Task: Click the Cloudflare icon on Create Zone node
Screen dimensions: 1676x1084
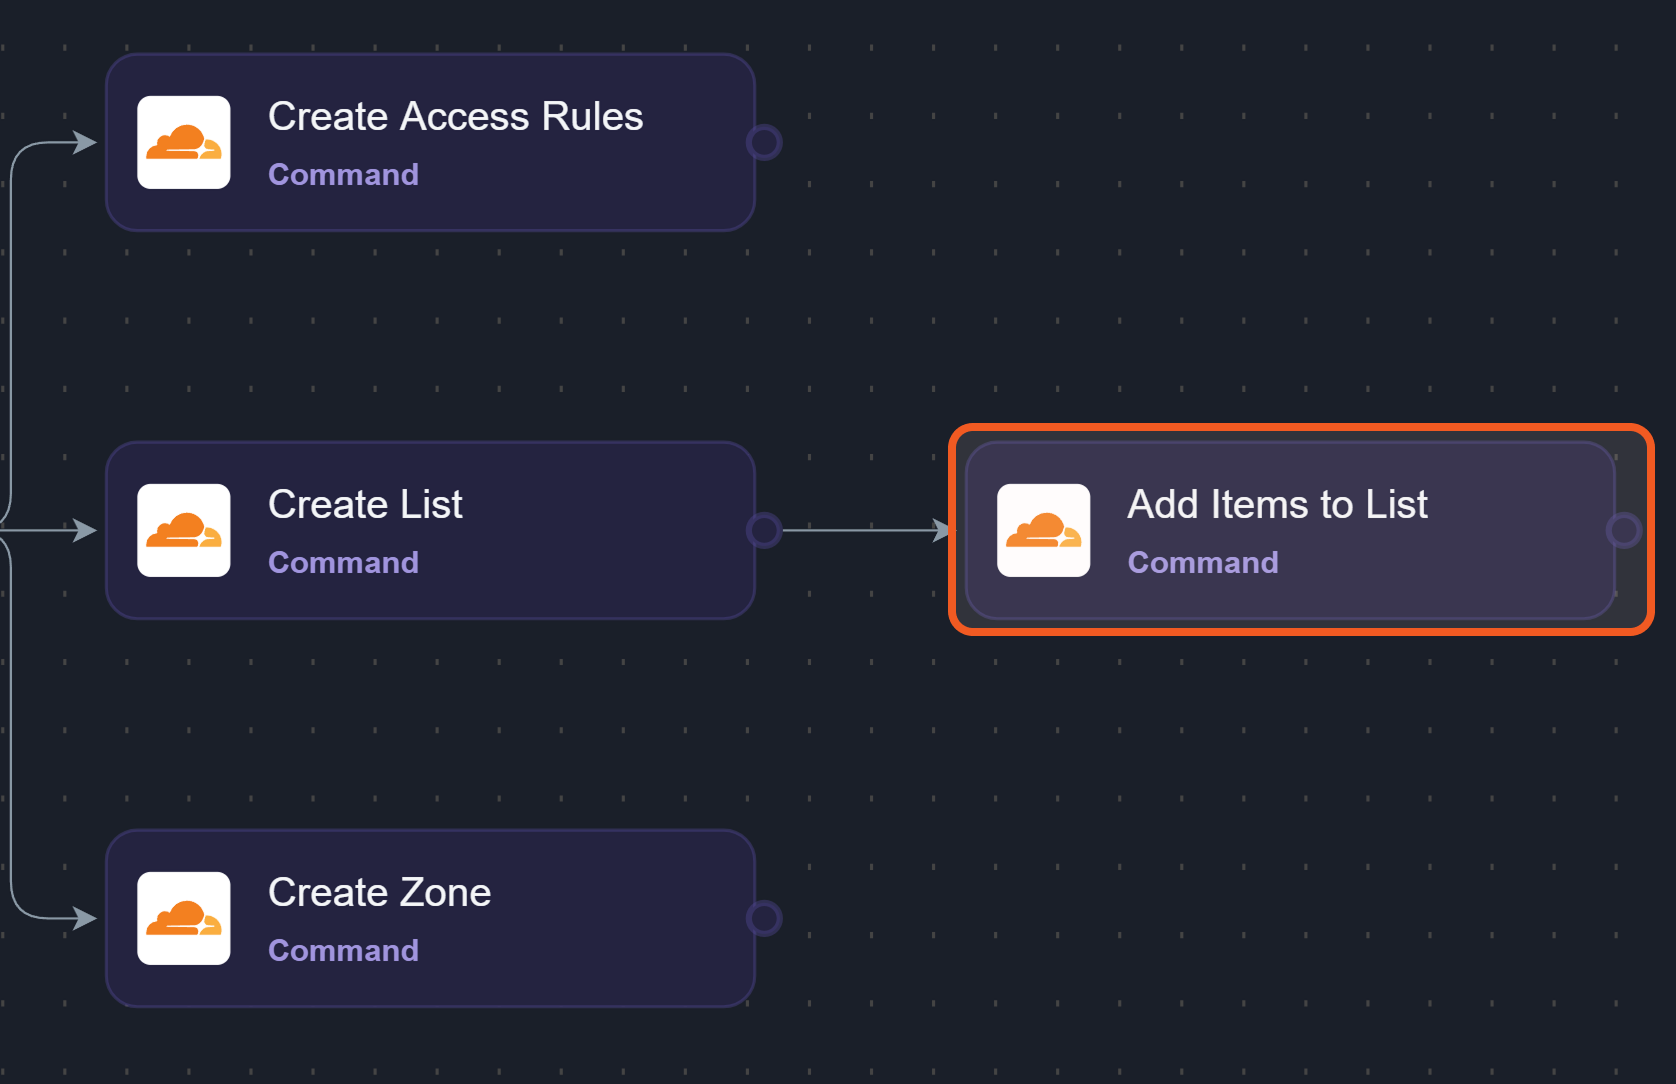Action: (x=184, y=918)
